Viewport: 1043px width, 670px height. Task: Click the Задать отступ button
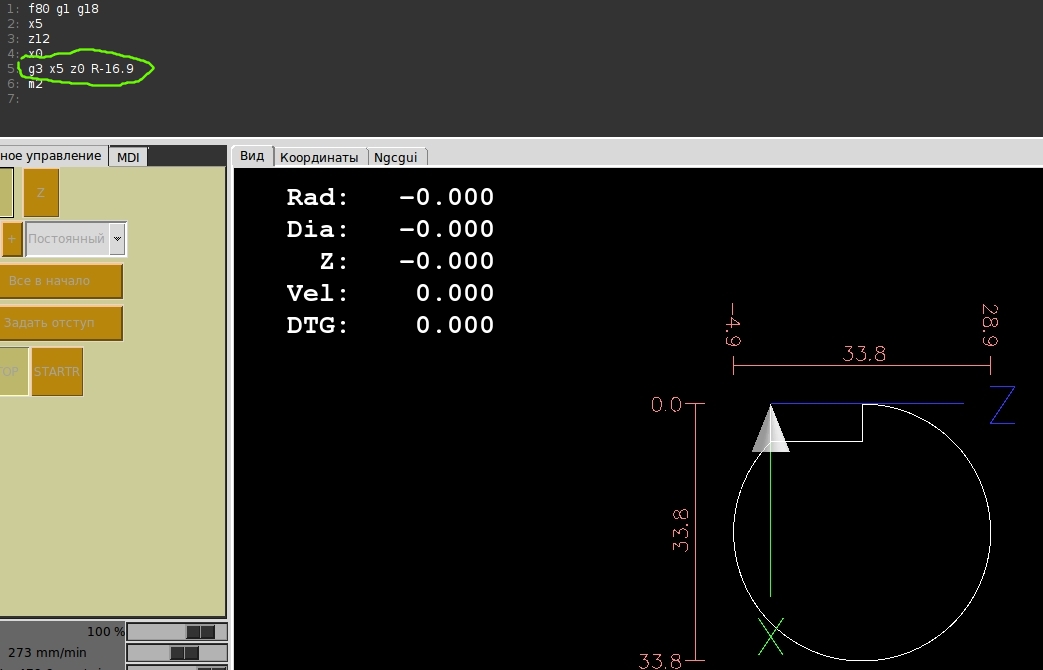(x=61, y=323)
